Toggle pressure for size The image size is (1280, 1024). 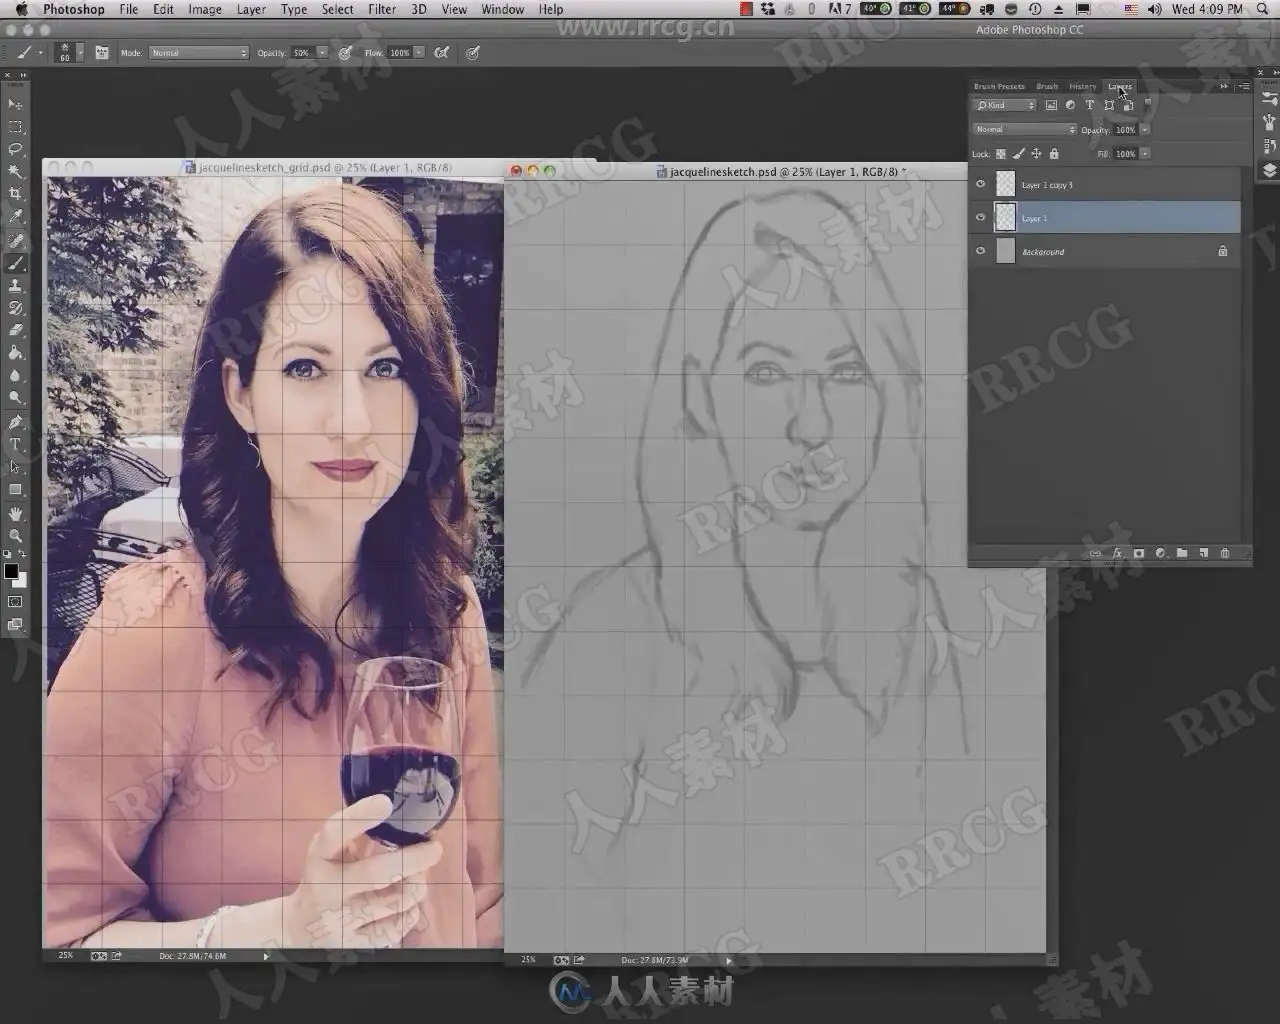473,52
